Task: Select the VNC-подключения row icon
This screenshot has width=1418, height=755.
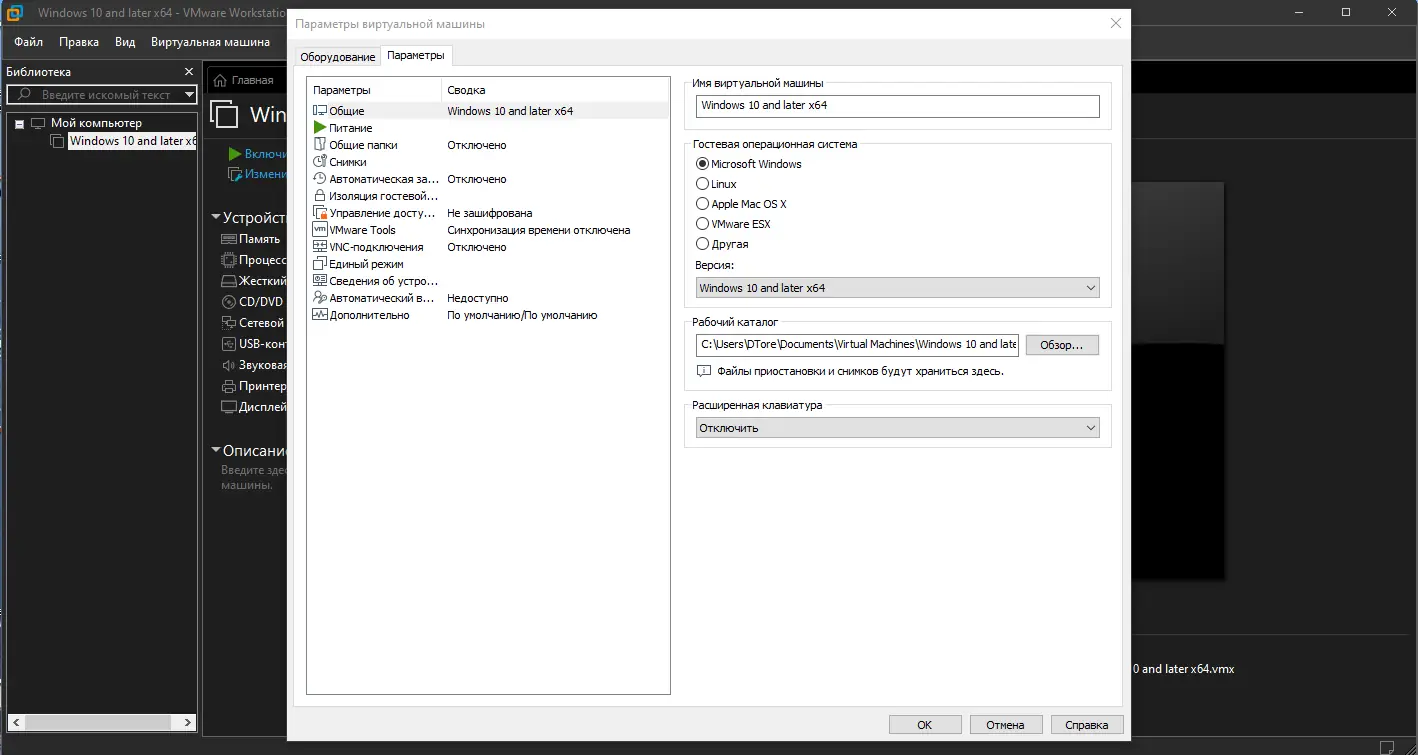Action: [320, 247]
